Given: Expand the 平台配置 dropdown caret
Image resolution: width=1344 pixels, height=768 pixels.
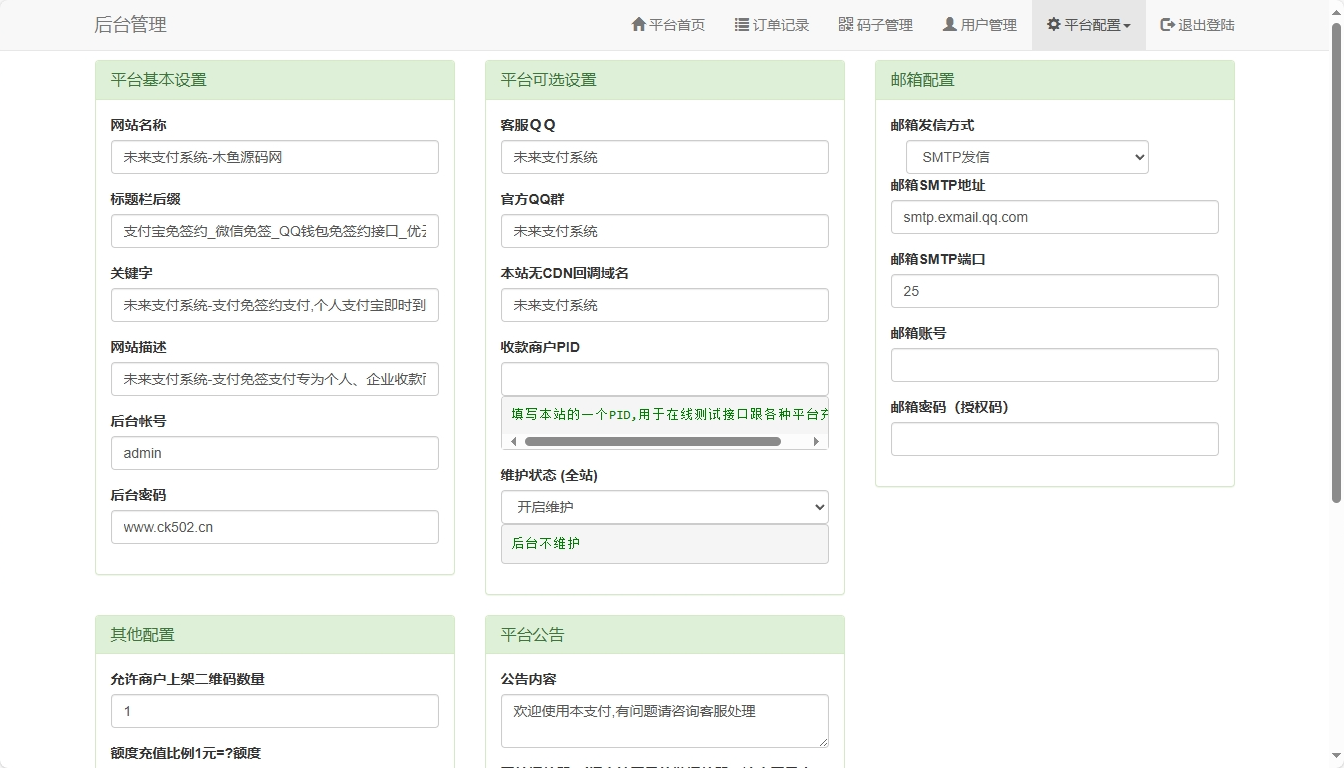Looking at the screenshot, I should coord(1127,26).
